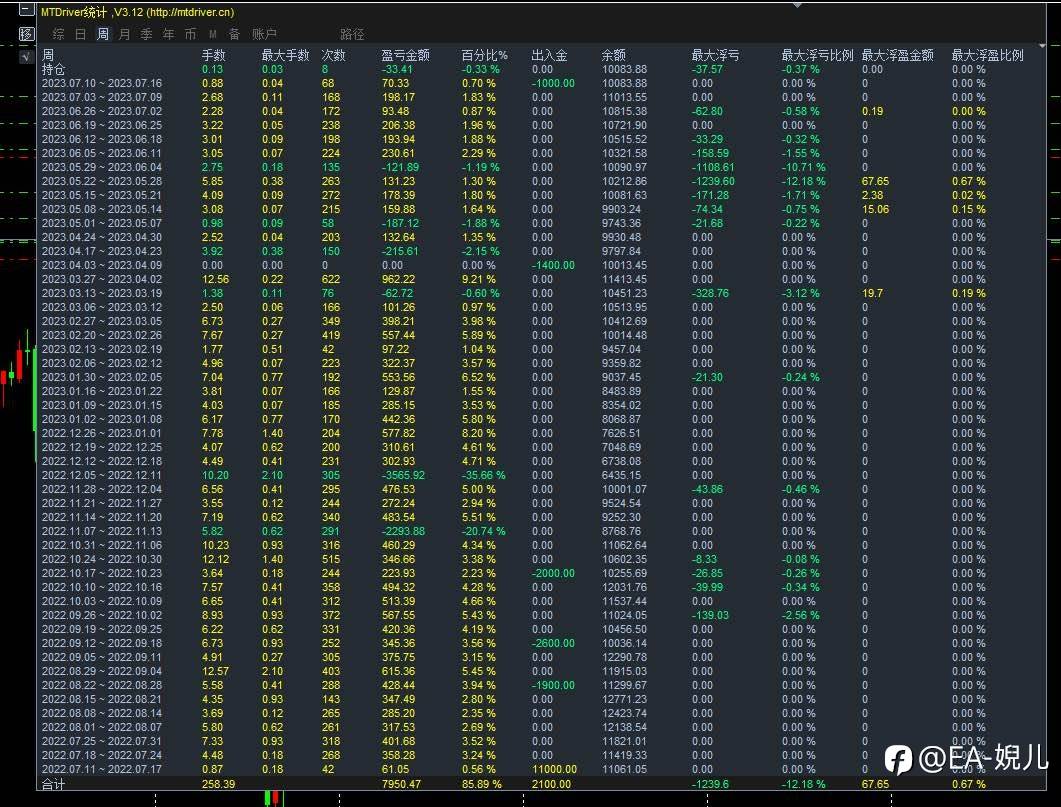Select the 周 weekly tab

click(x=102, y=34)
